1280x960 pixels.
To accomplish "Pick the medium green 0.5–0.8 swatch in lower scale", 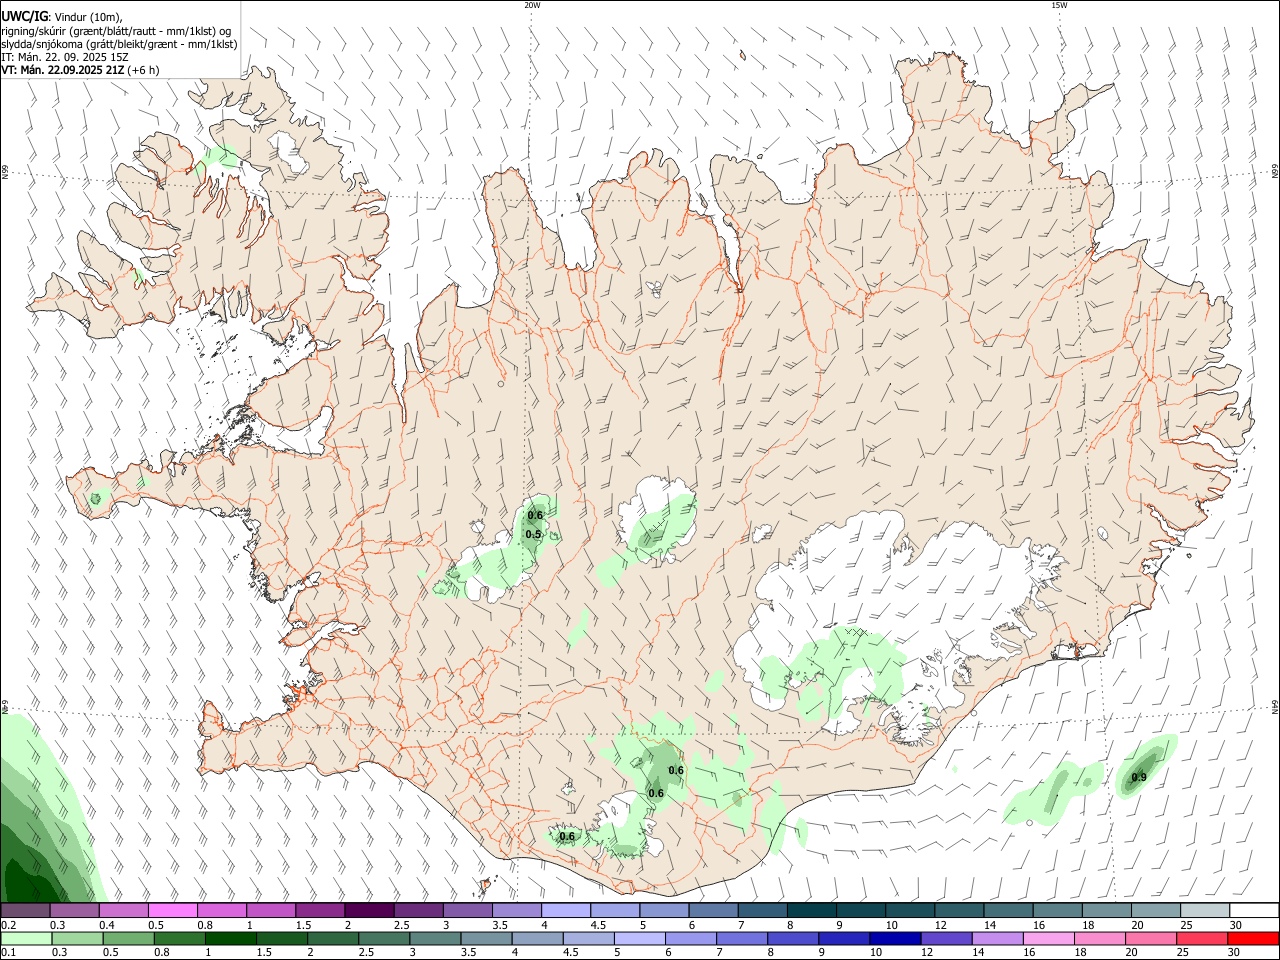I will click(128, 938).
